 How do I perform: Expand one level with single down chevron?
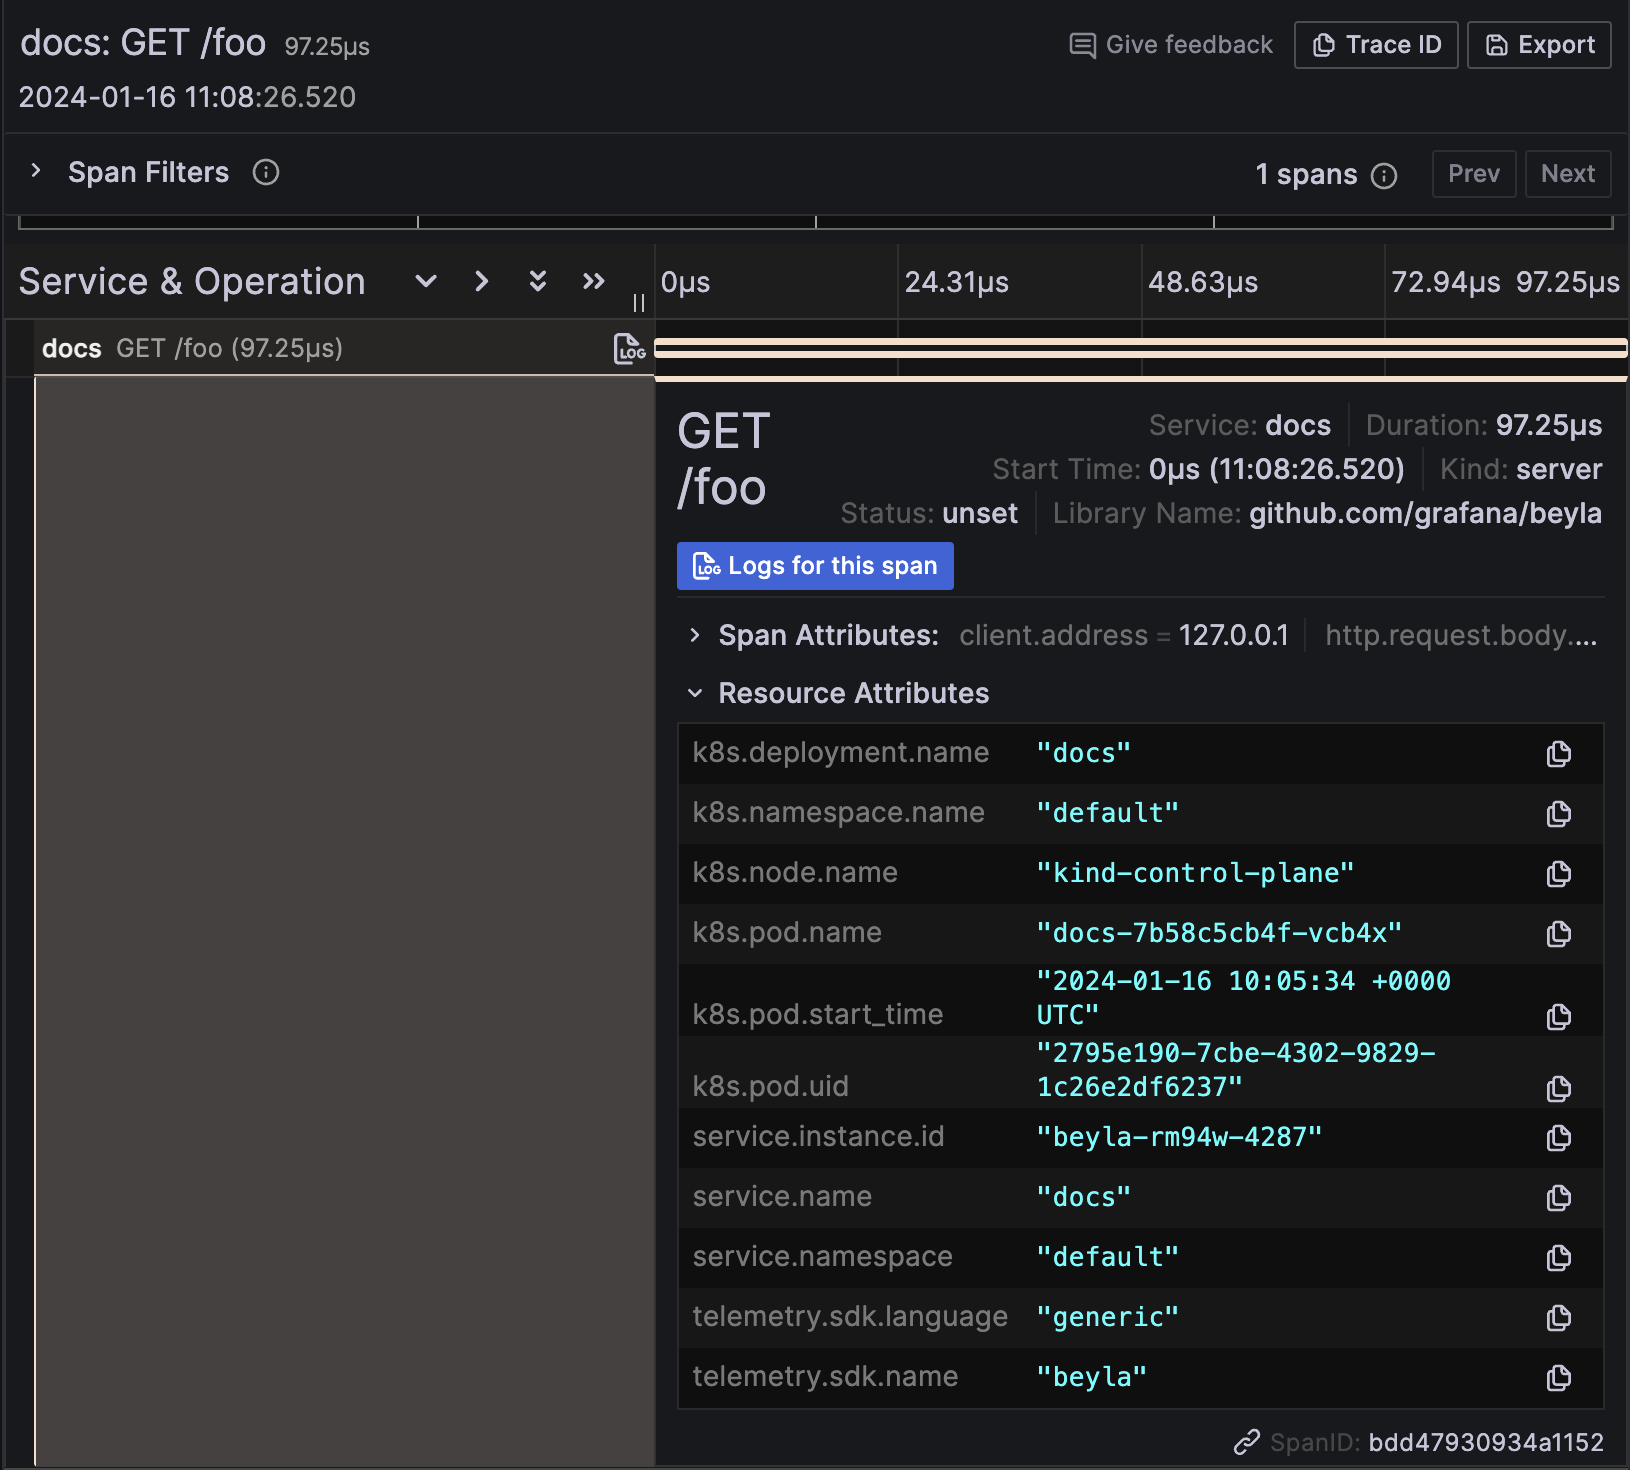[426, 281]
